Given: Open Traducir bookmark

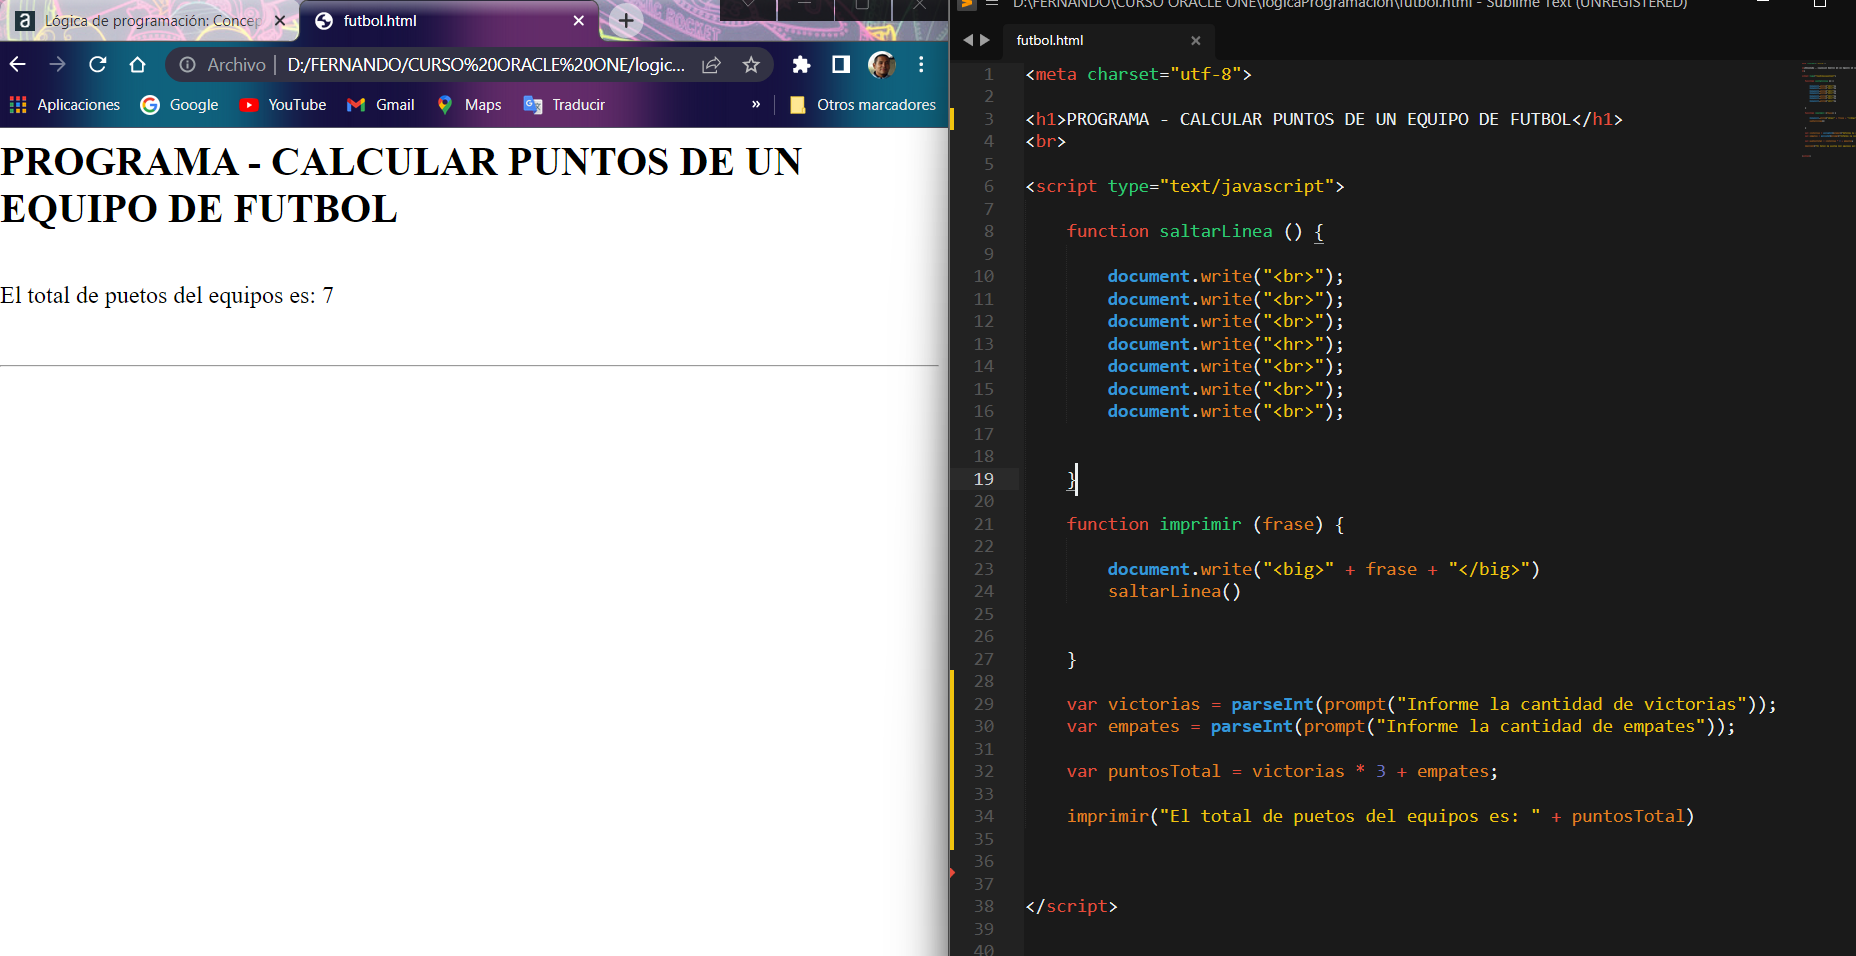Looking at the screenshot, I should click(x=565, y=105).
